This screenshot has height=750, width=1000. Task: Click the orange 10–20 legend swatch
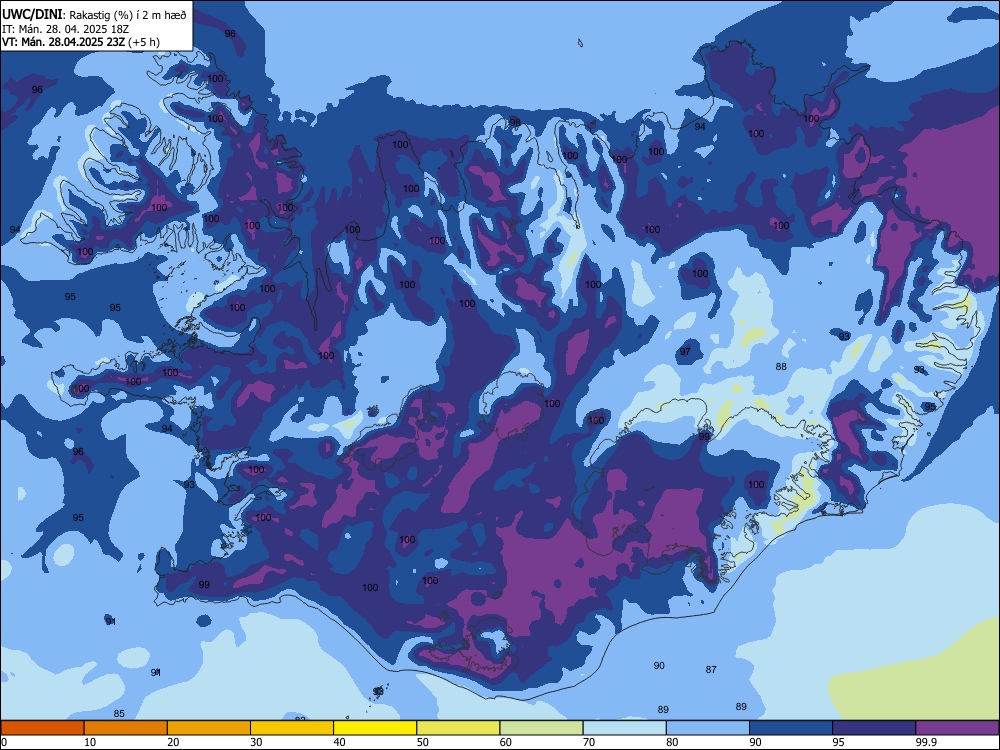pyautogui.click(x=126, y=728)
